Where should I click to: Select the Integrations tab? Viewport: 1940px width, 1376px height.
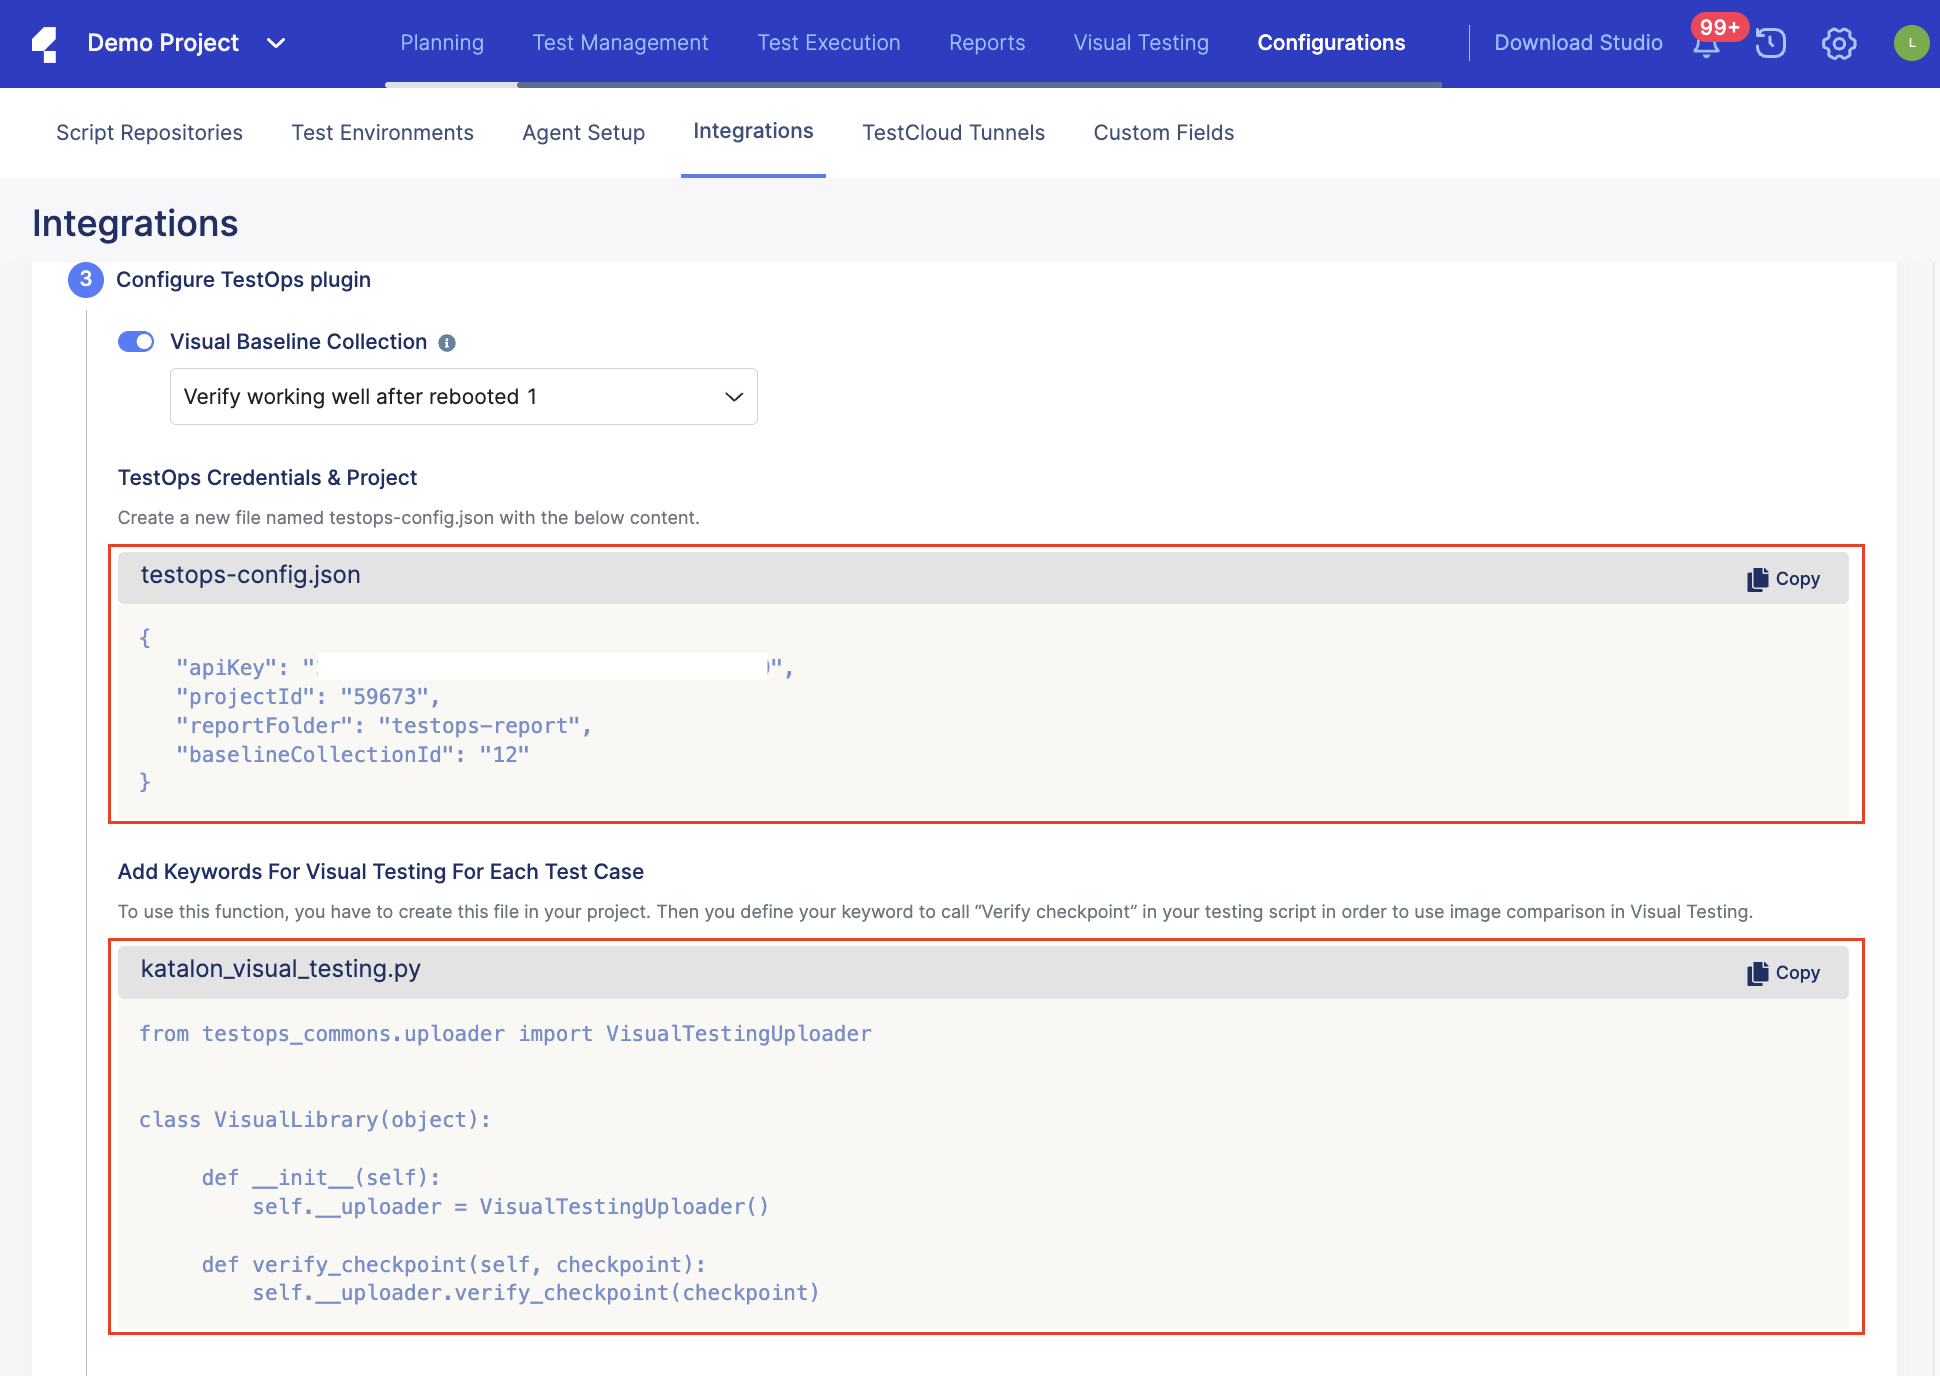[x=753, y=131]
